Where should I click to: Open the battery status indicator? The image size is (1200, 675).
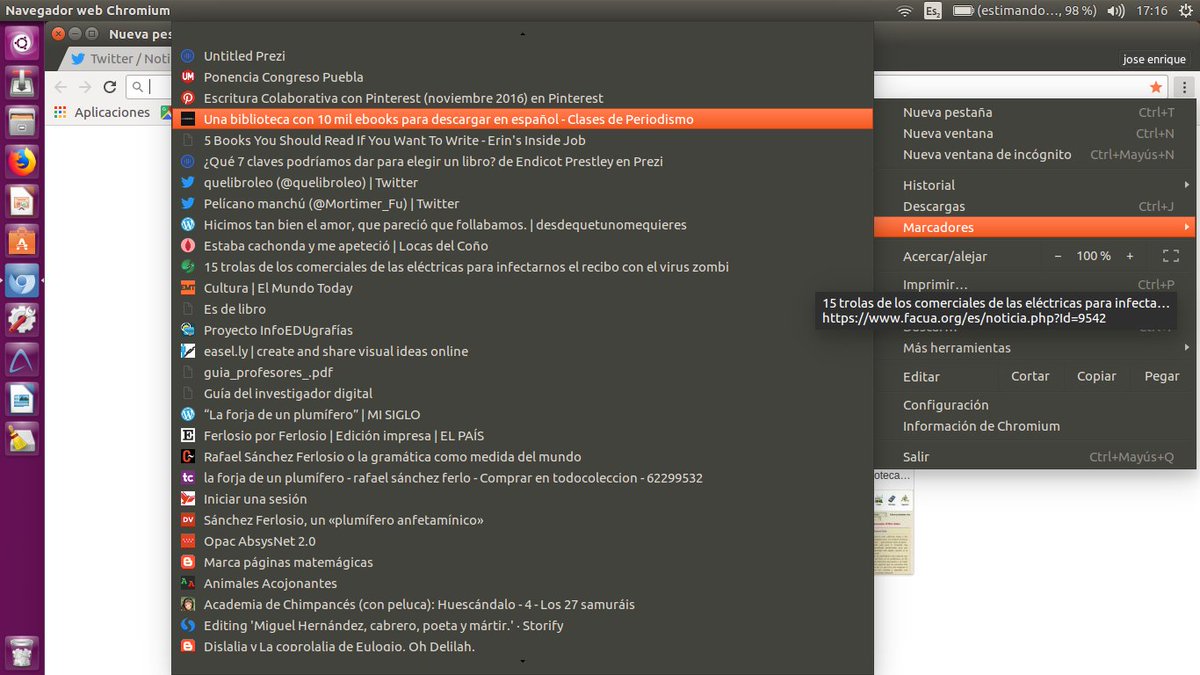point(1025,11)
